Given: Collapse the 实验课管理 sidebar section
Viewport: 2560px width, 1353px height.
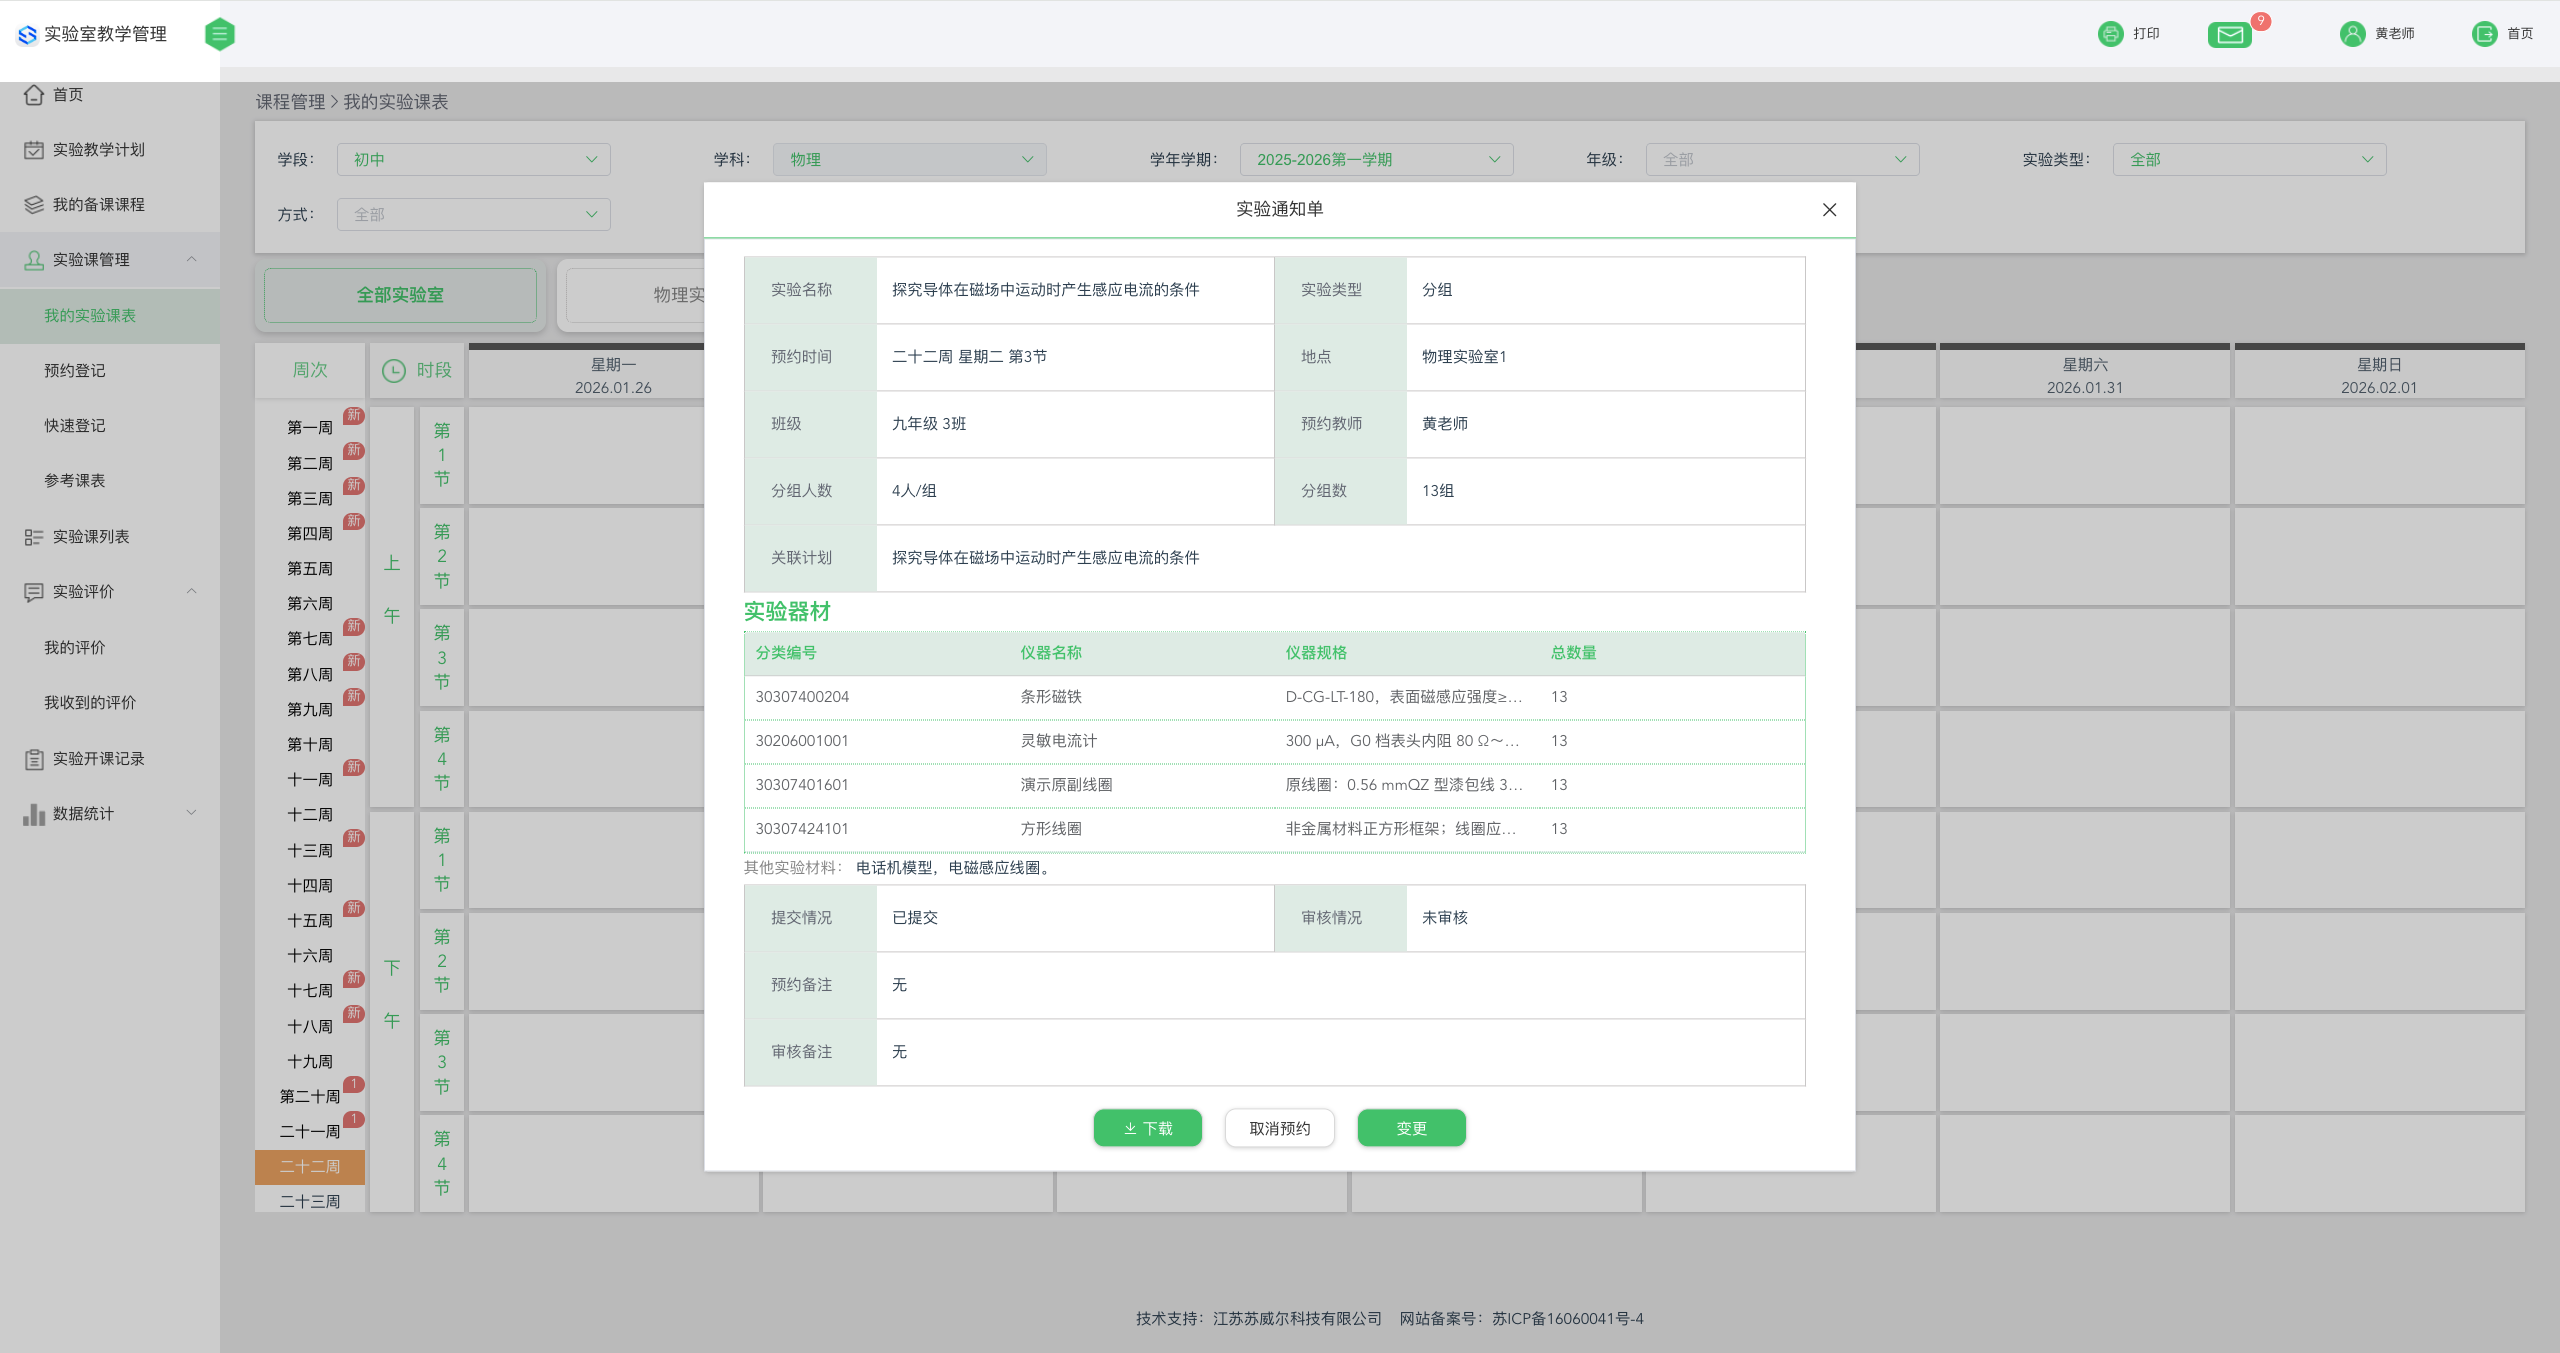Looking at the screenshot, I should [191, 260].
